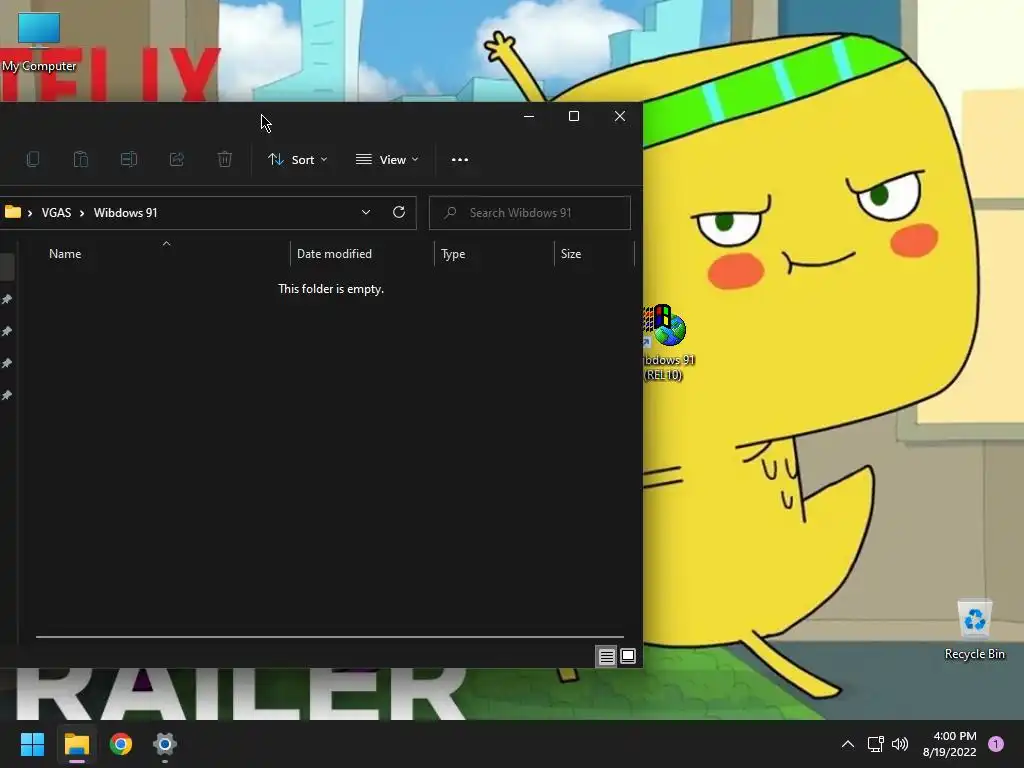Open the See more three-dots menu
The image size is (1024, 768).
[x=460, y=159]
